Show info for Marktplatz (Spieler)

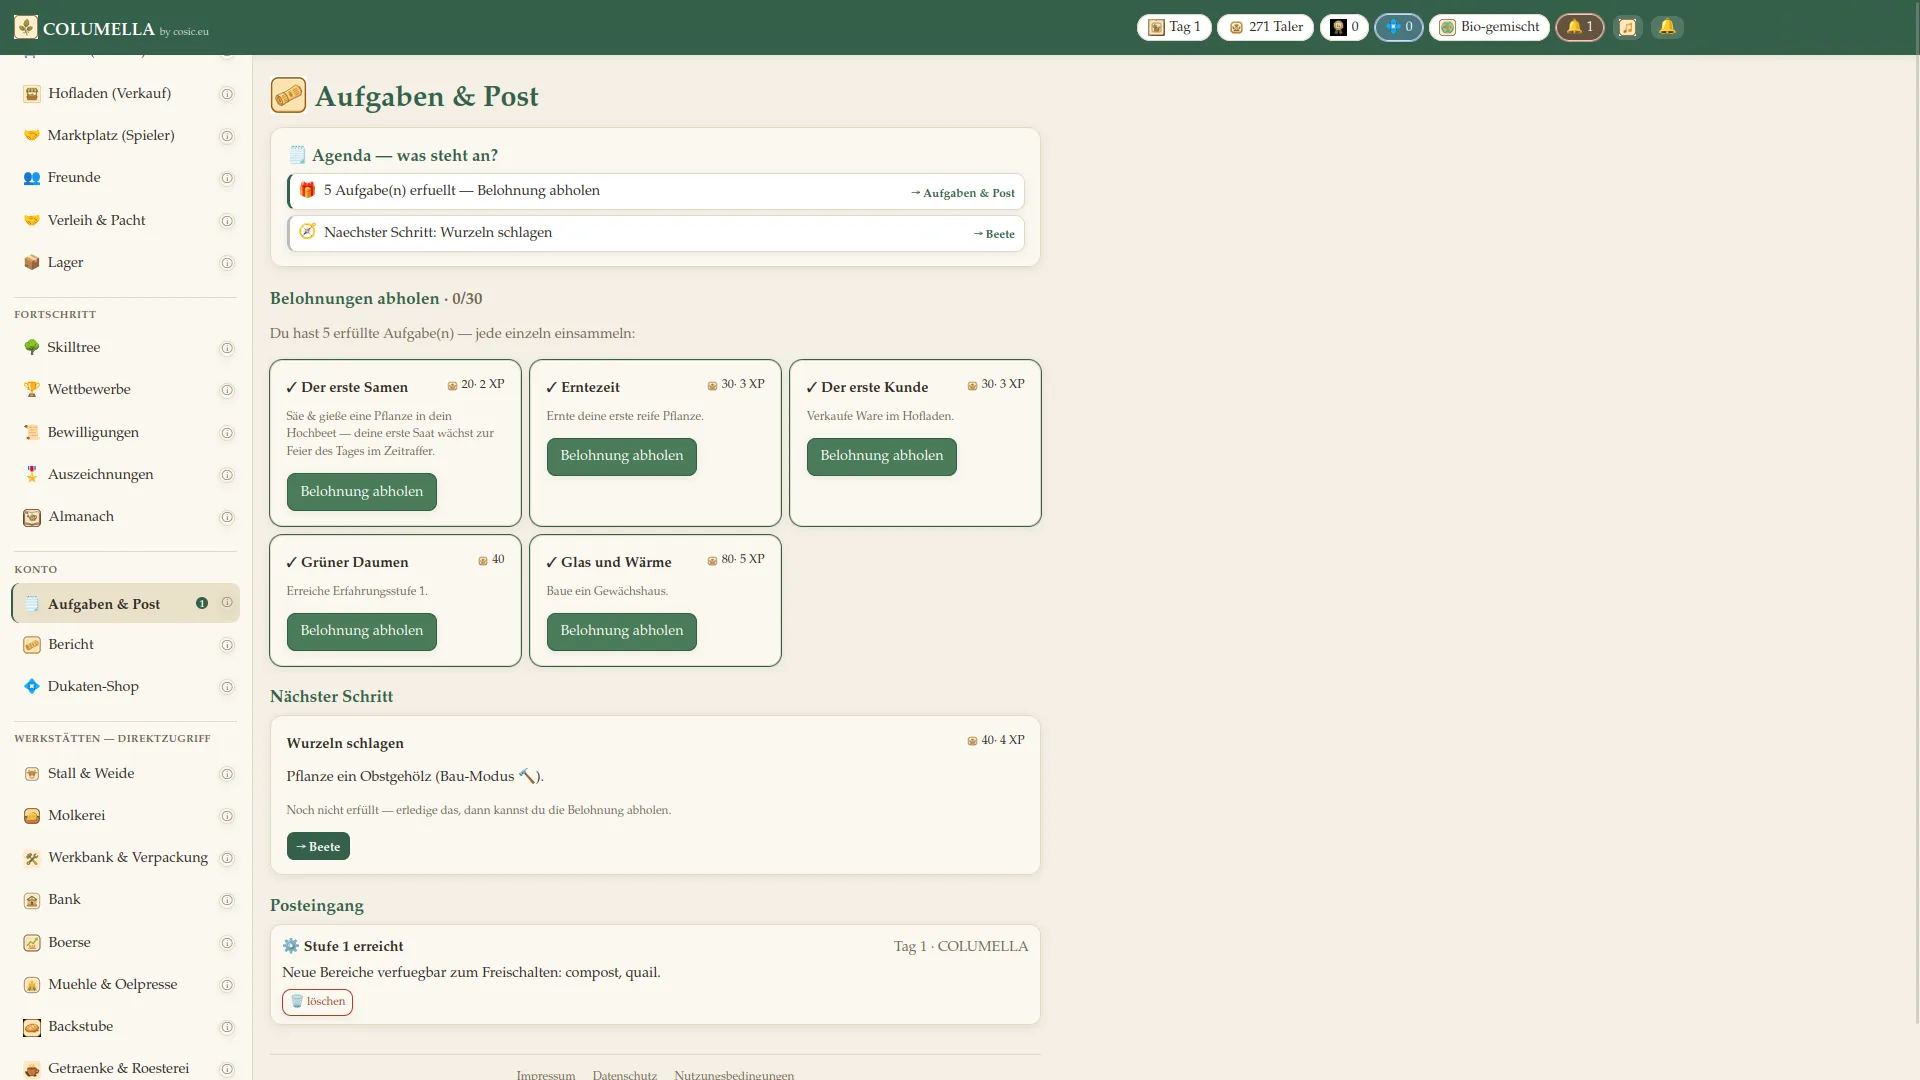click(x=227, y=136)
